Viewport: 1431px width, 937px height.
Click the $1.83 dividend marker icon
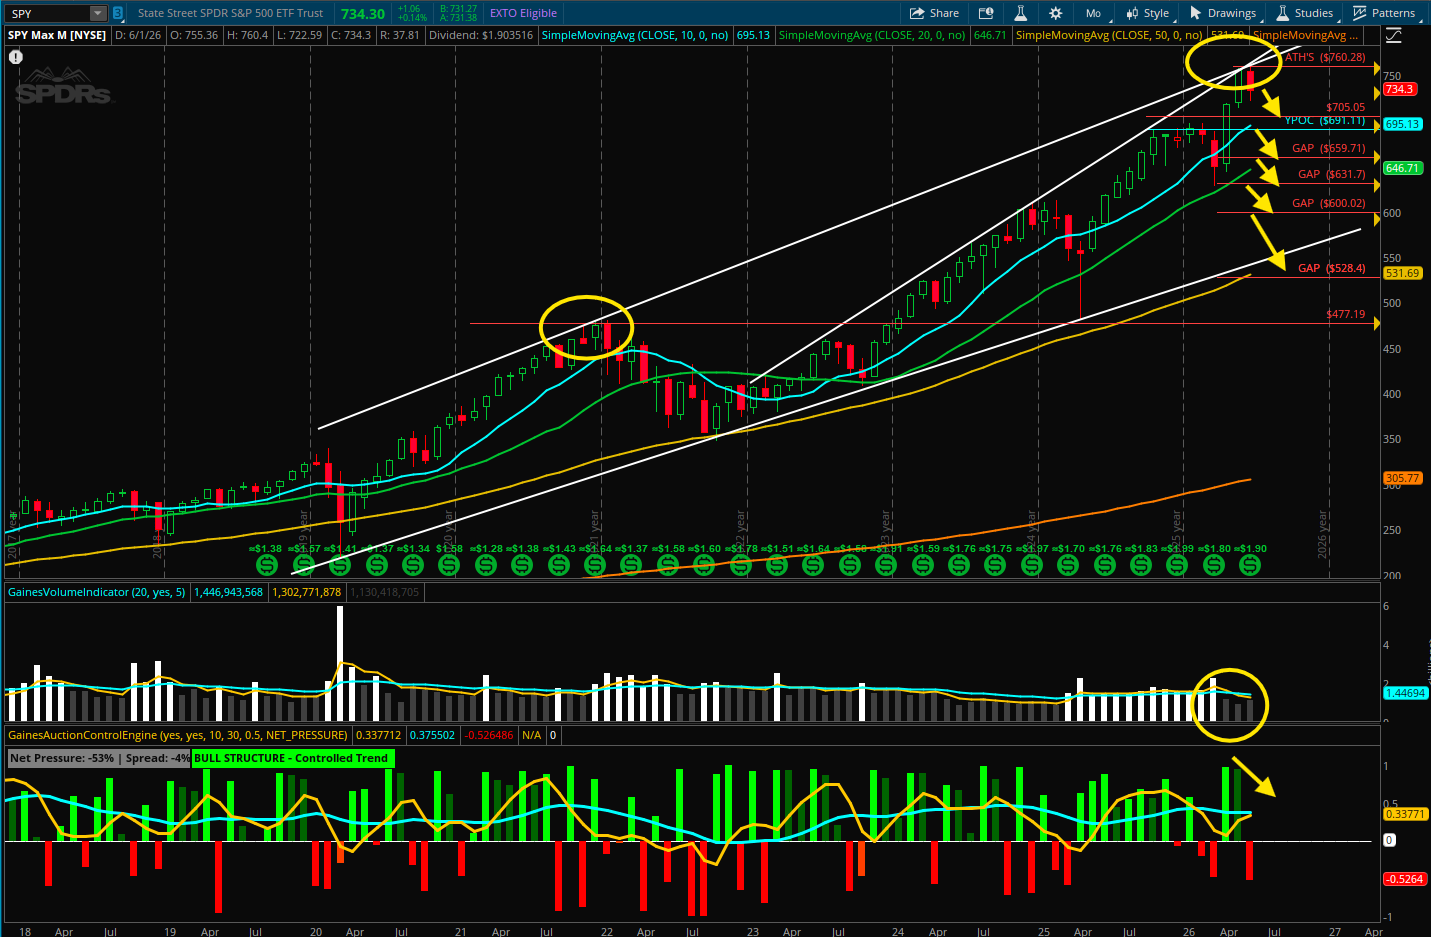click(x=1141, y=565)
